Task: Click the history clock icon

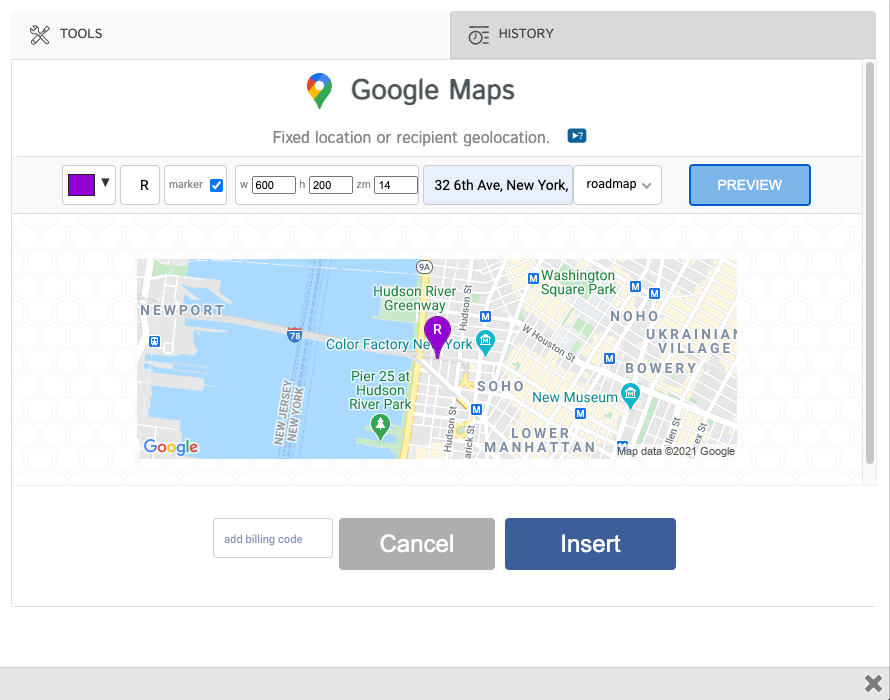Action: pyautogui.click(x=478, y=35)
